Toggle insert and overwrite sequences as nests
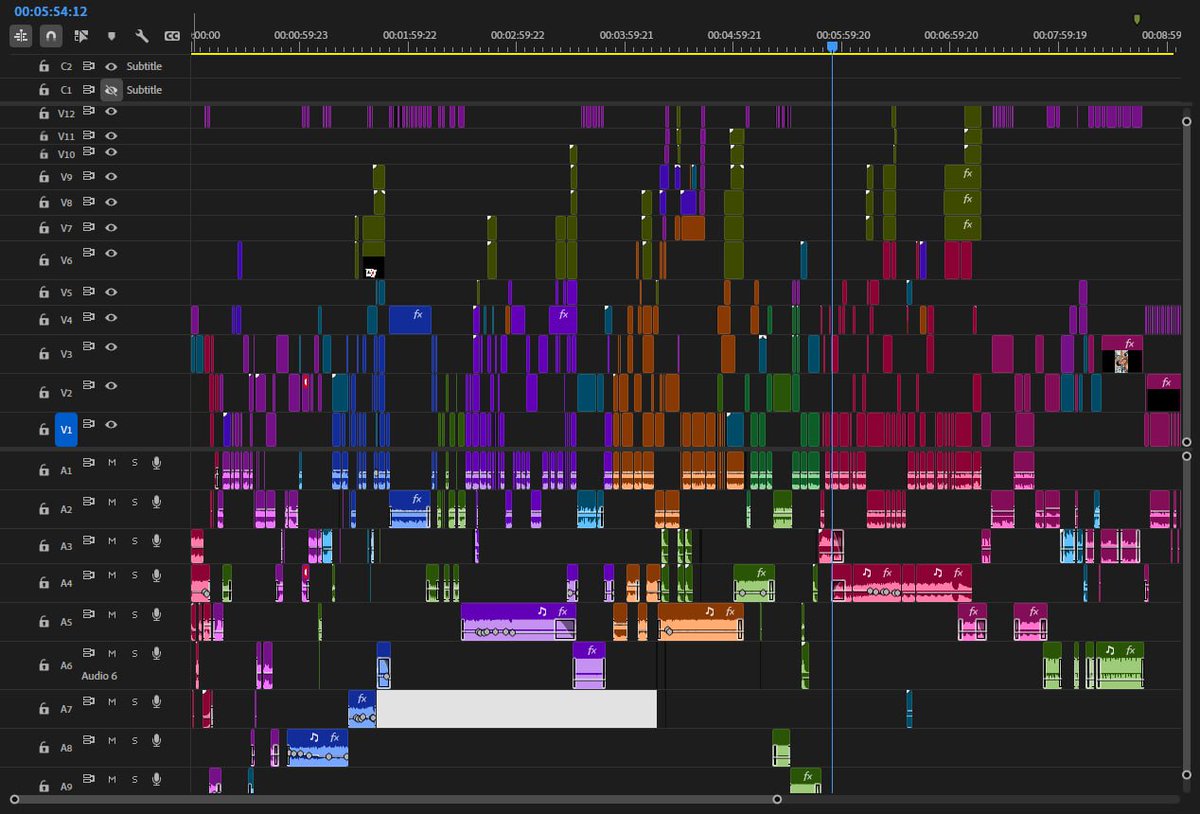 [x=21, y=36]
